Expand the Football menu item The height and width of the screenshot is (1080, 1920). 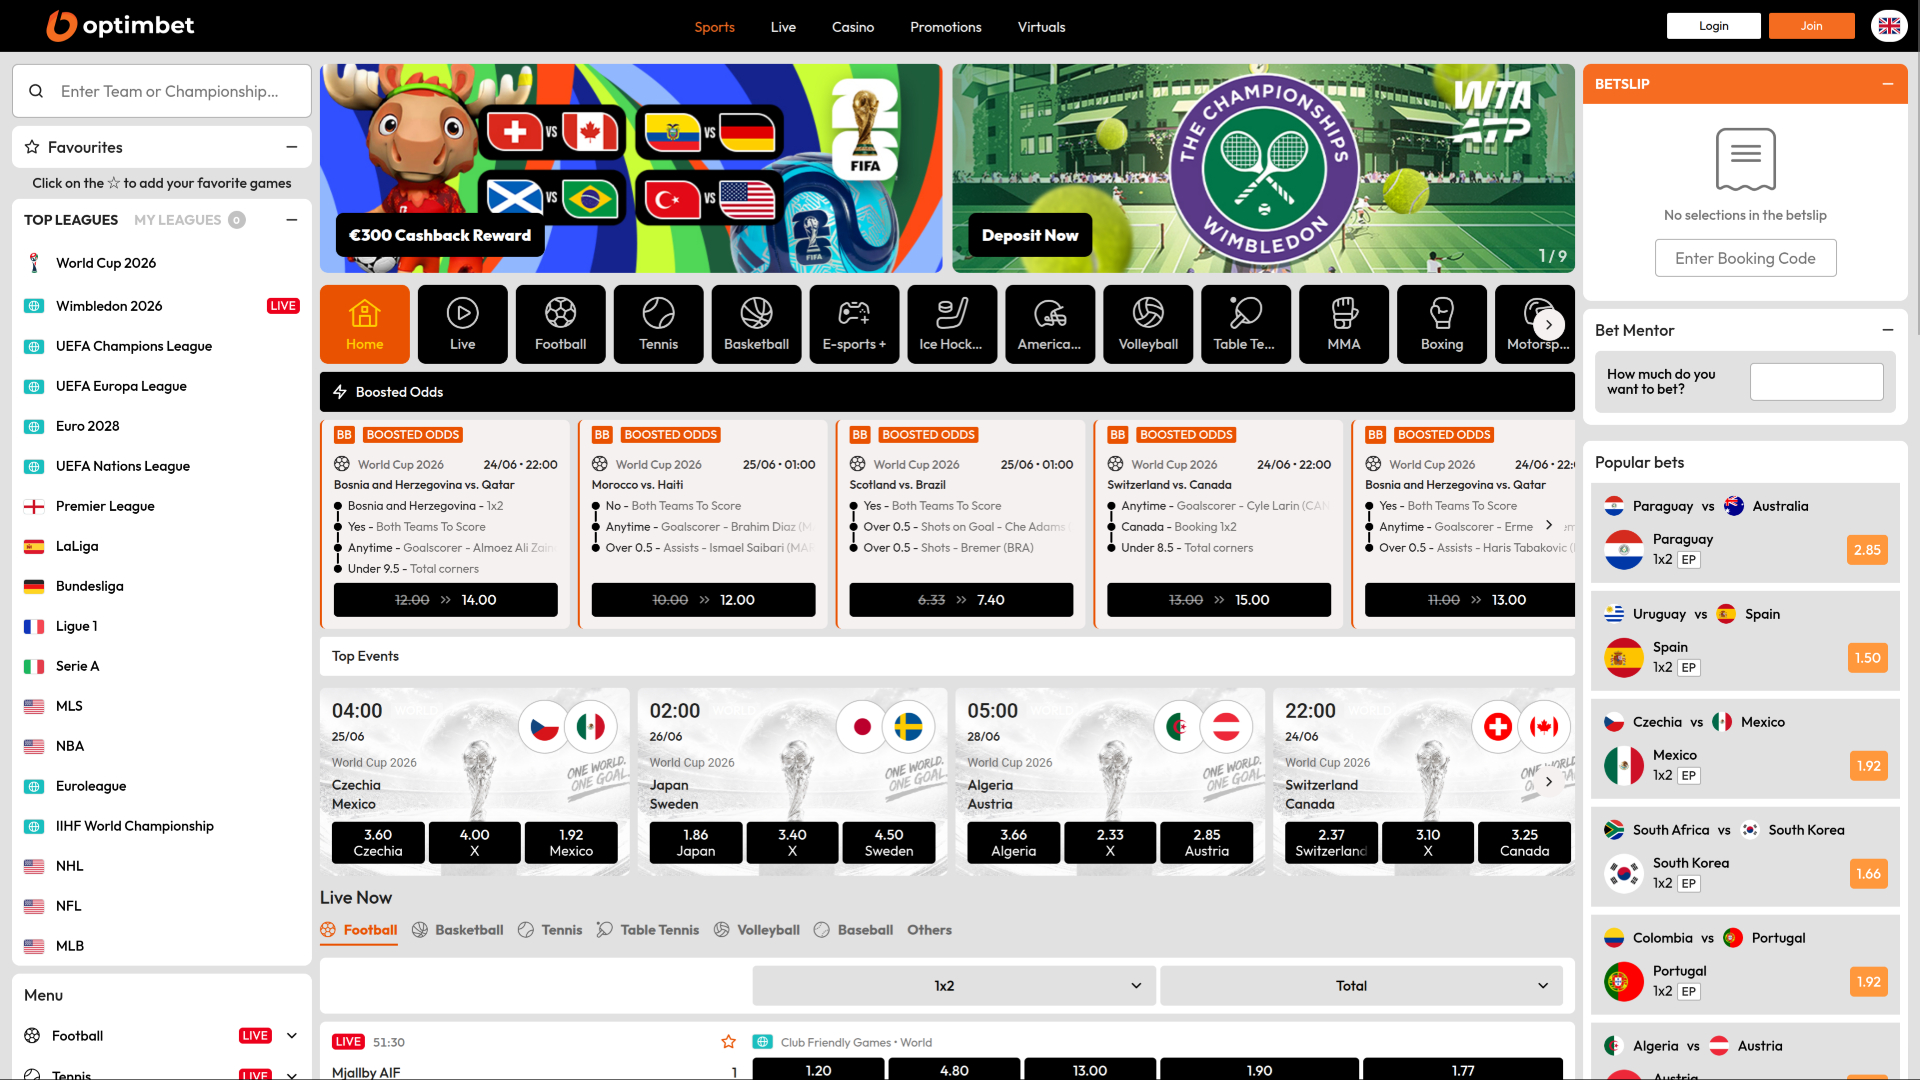292,1036
